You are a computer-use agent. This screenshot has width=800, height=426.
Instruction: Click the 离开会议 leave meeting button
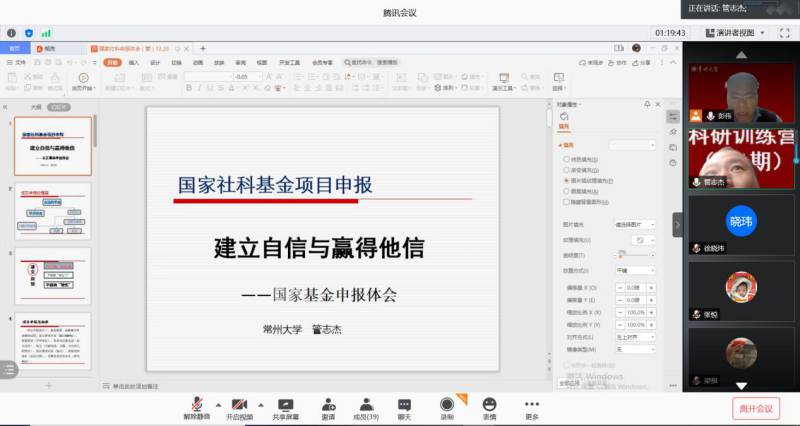coord(755,408)
